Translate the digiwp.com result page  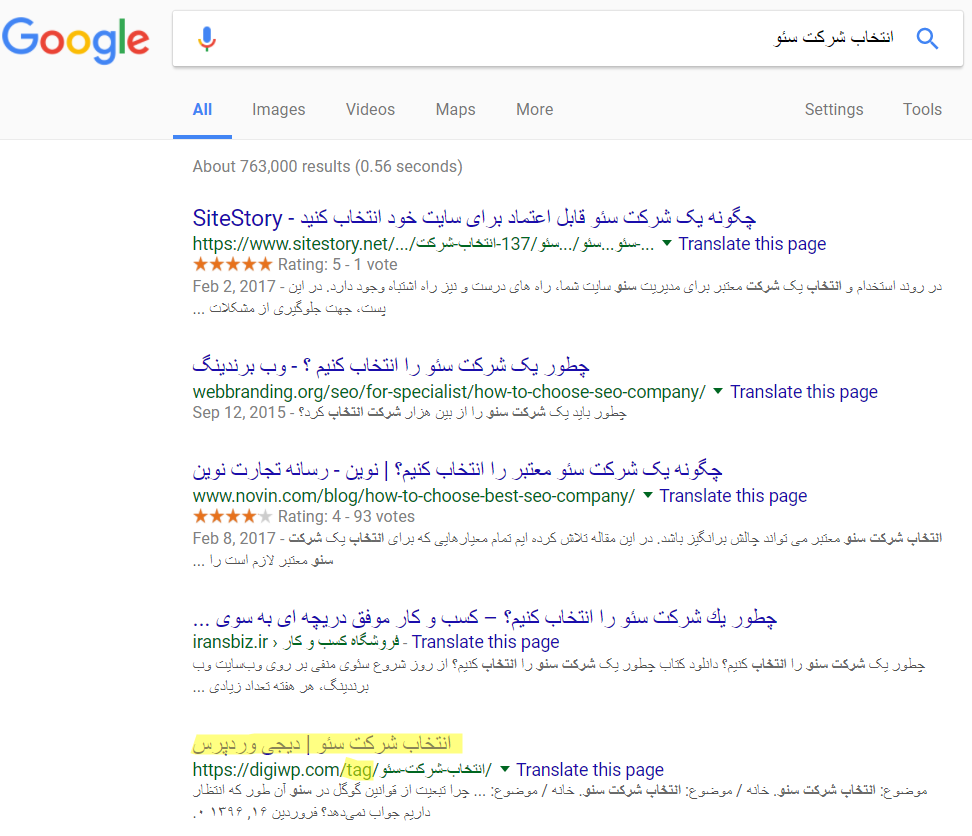pos(590,770)
